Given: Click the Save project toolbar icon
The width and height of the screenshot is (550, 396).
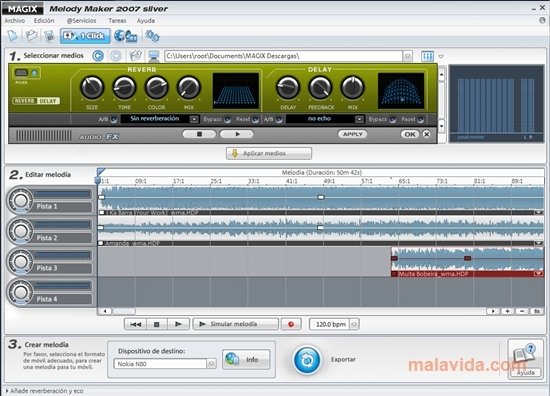Looking at the screenshot, I should [49, 36].
